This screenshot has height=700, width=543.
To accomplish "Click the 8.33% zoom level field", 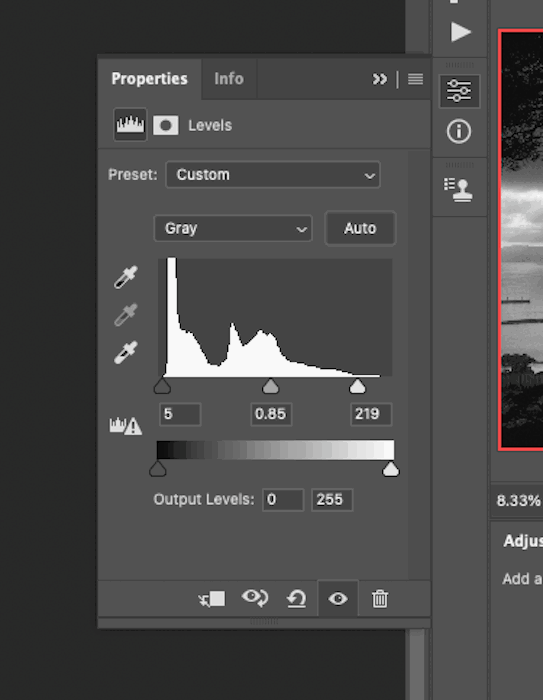I will pos(518,500).
